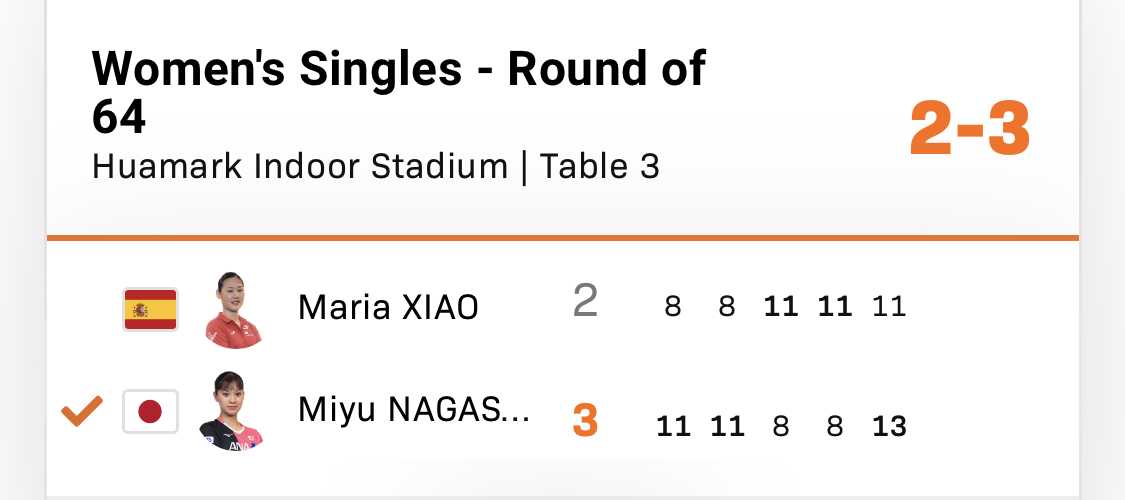
Task: Click Maria Xiao's third game score 11
Action: 781,307
